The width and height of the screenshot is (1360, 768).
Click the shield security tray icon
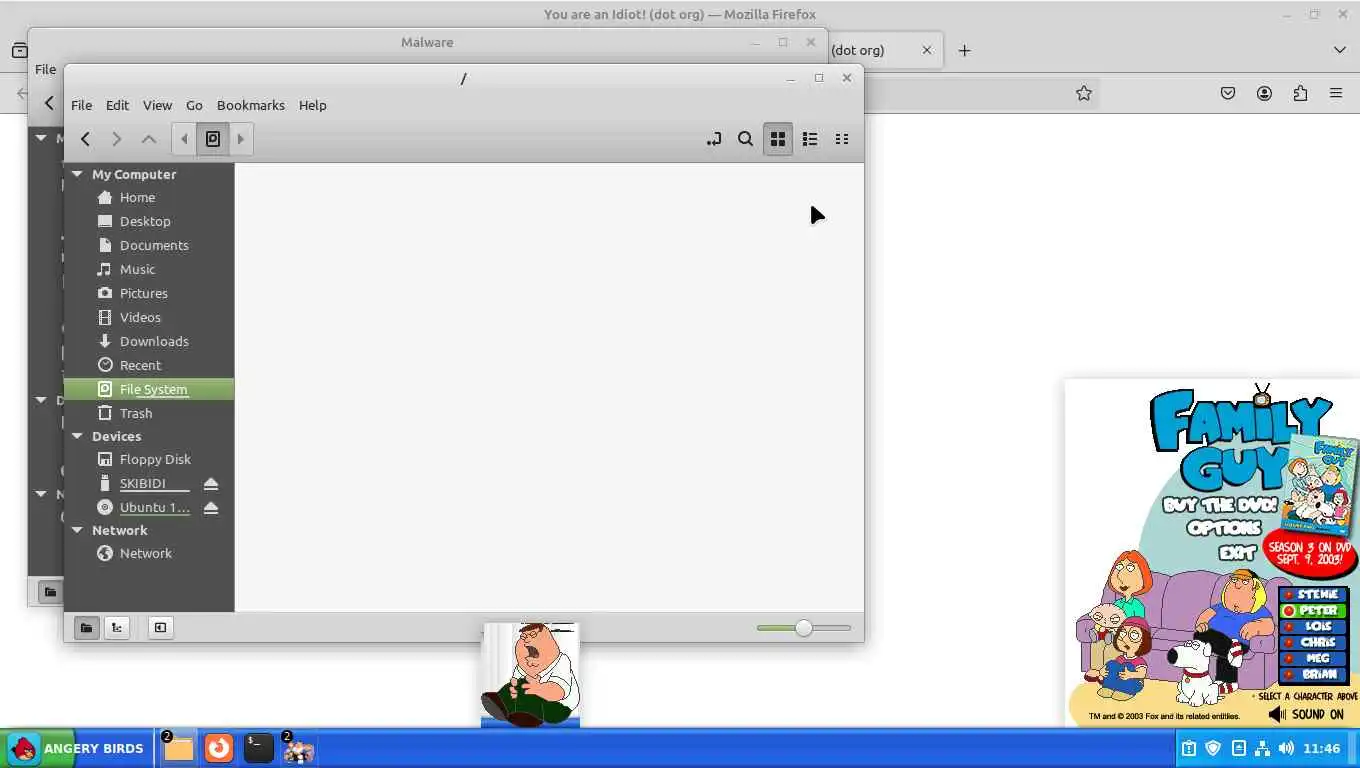coord(1213,748)
